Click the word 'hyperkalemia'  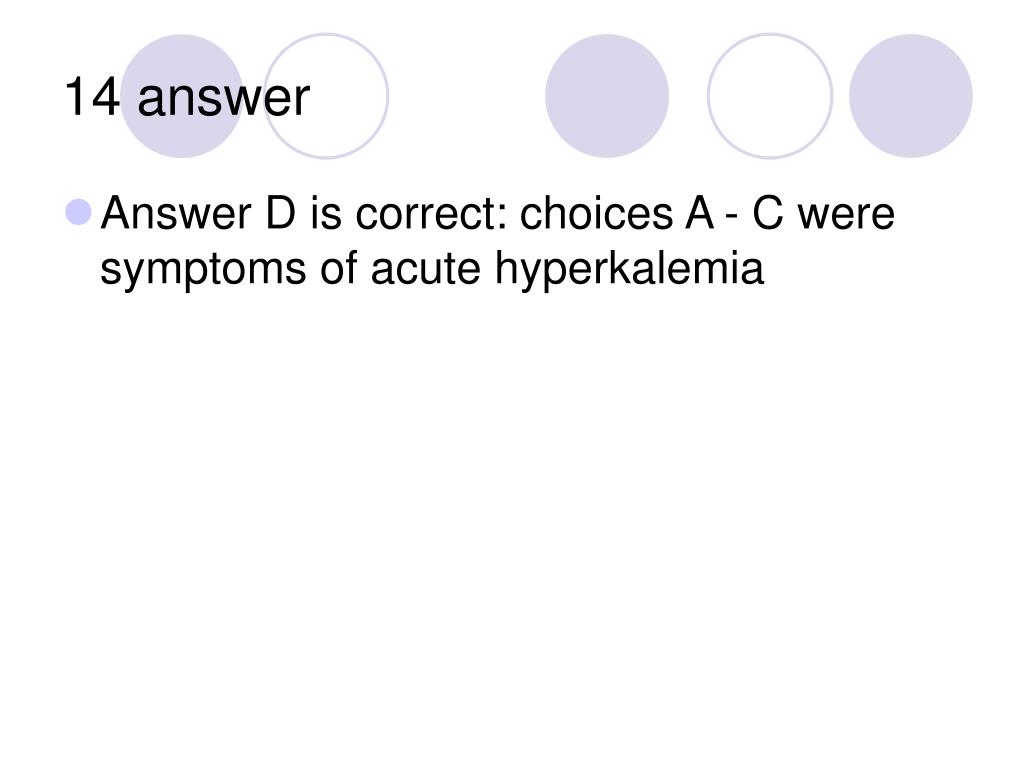(x=630, y=269)
